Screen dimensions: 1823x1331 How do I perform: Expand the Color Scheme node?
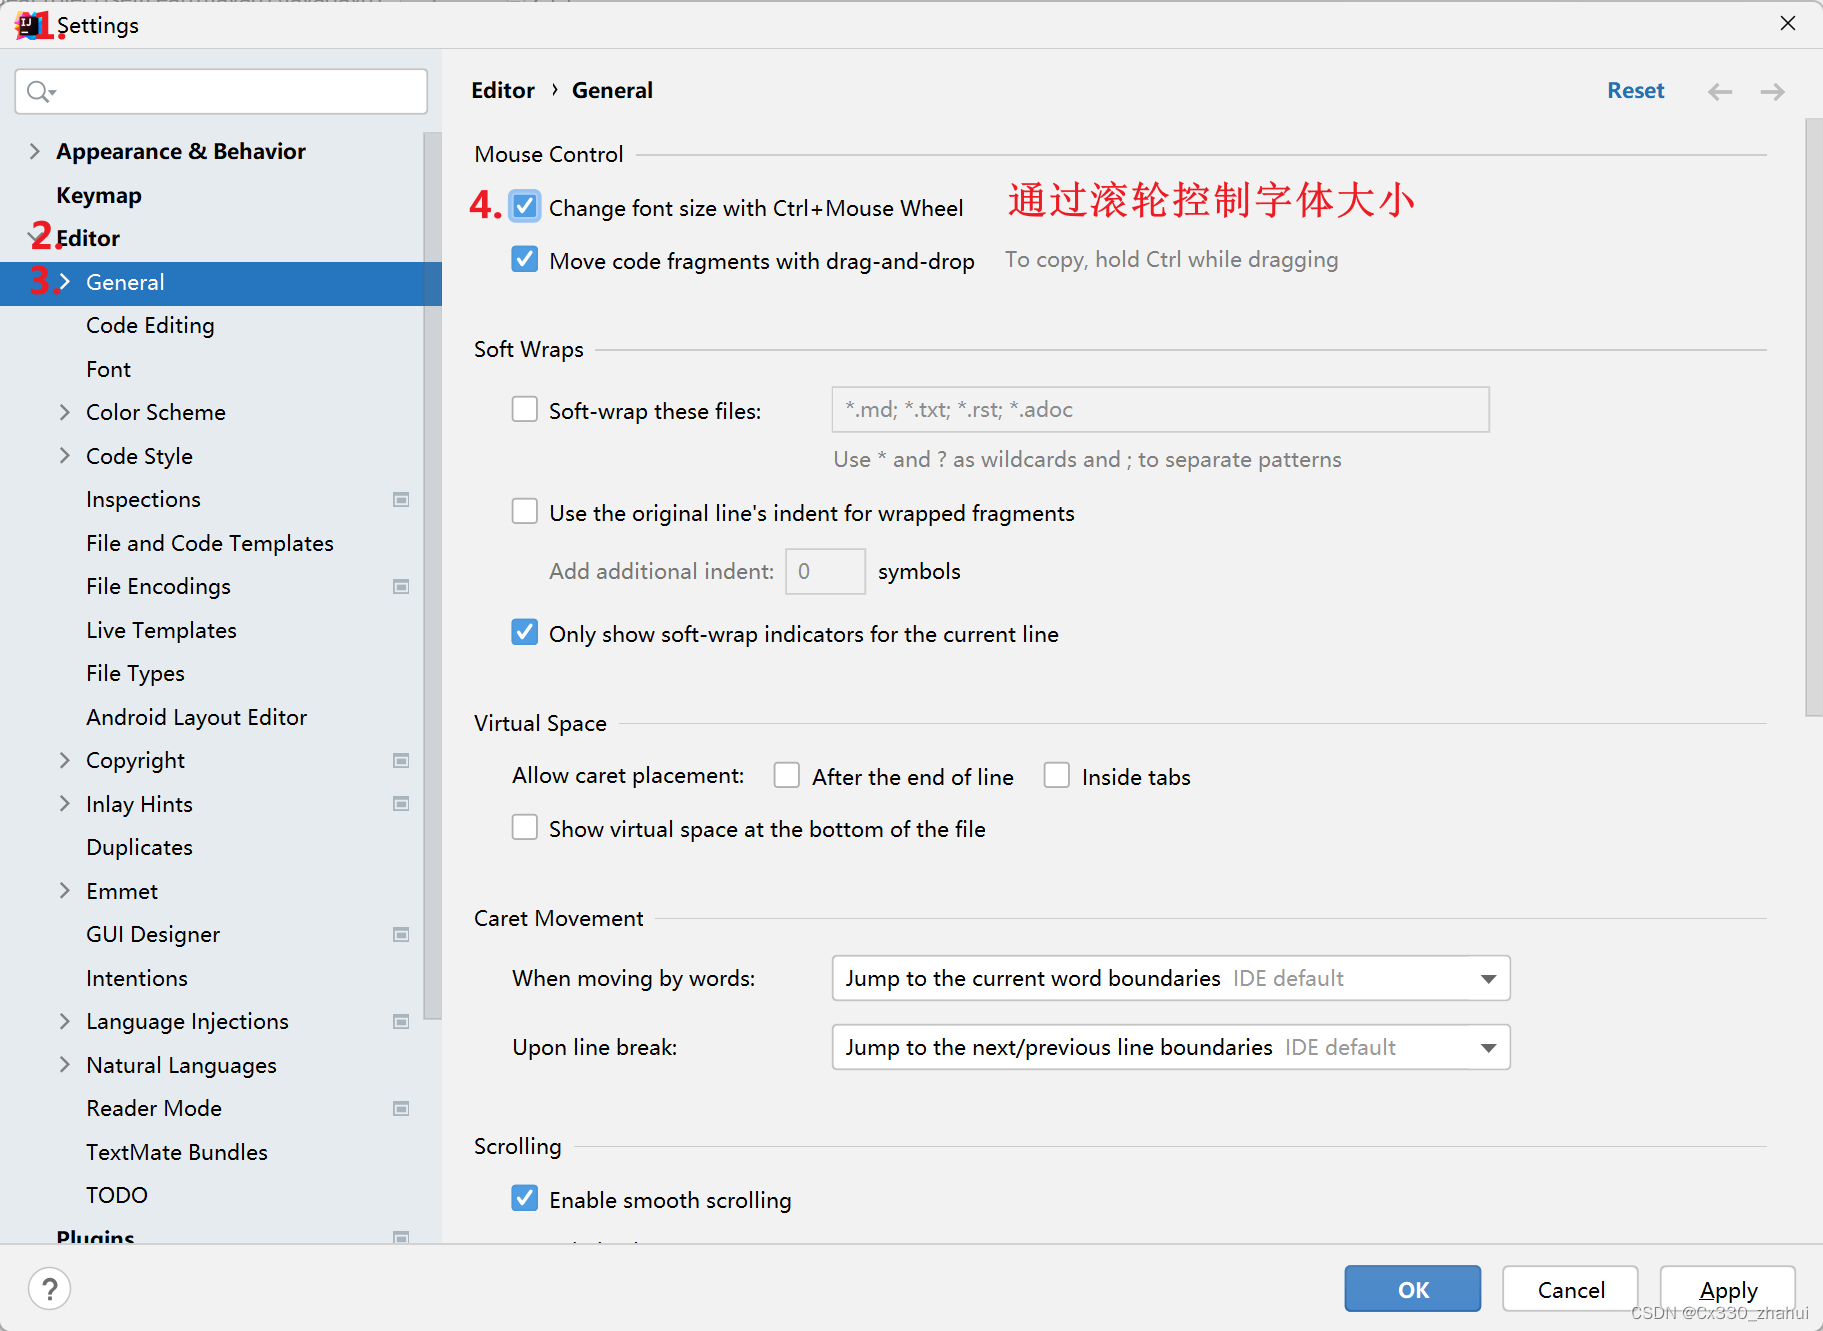[65, 412]
